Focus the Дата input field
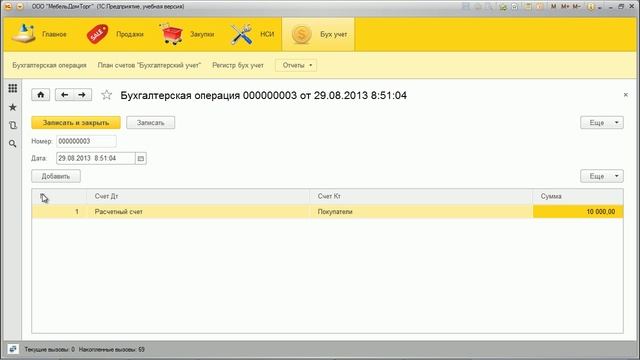Image resolution: width=640 pixels, height=360 pixels. pos(96,158)
